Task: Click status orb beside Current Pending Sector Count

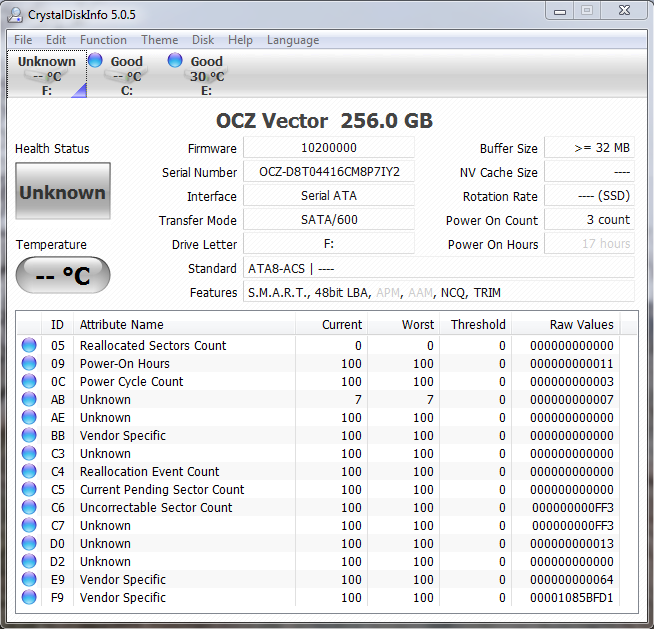Action: 29,490
